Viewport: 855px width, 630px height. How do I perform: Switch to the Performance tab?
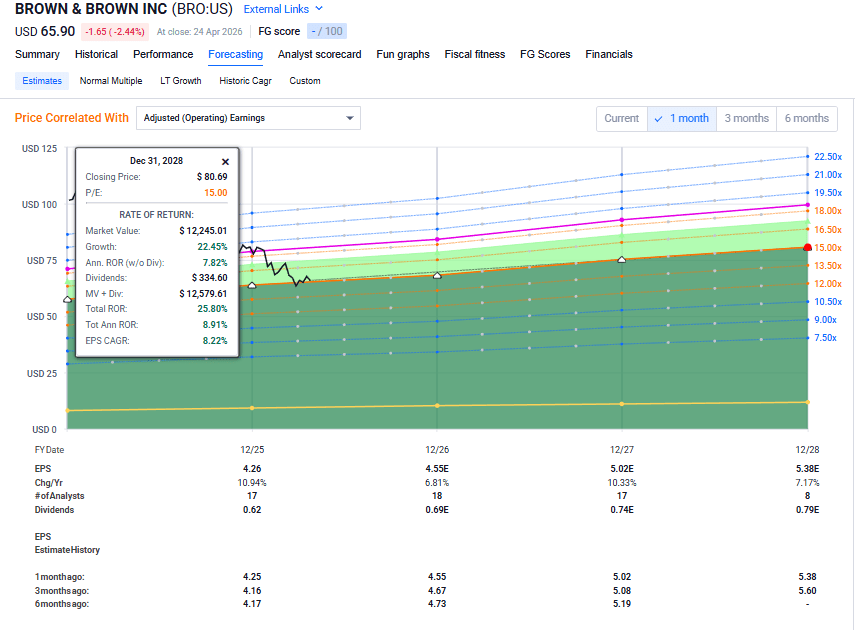tap(163, 55)
